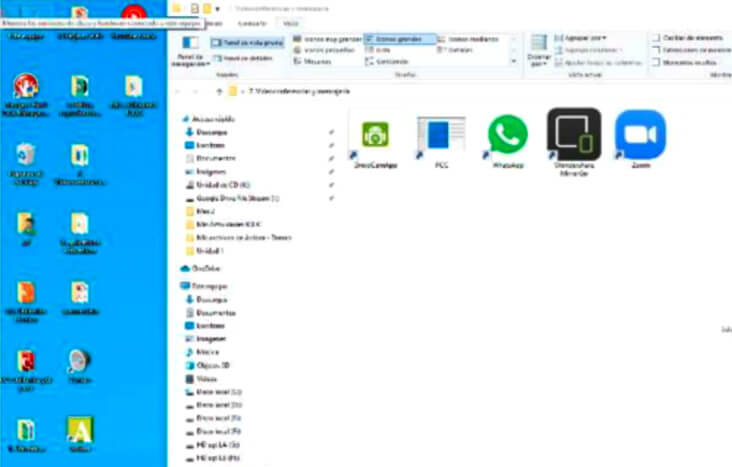This screenshot has height=467, width=732.
Task: Choose Mosaicos layout
Action: coord(312,62)
